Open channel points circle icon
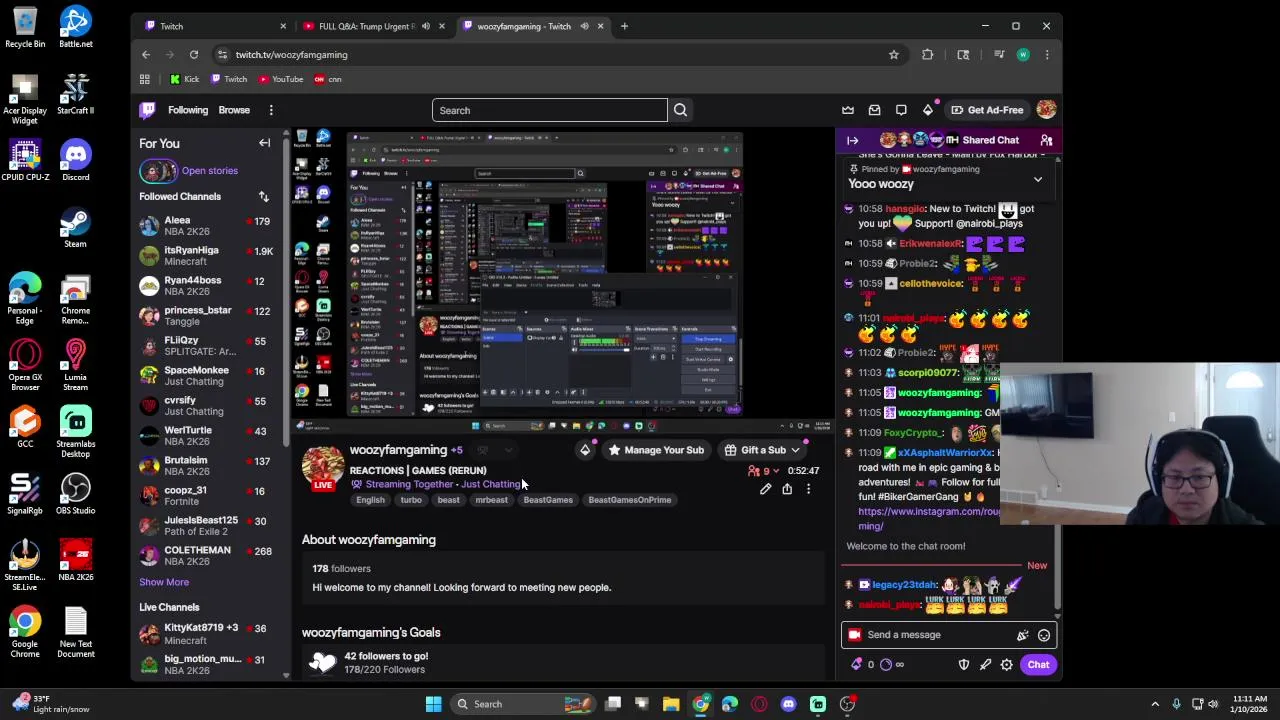This screenshot has height=720, width=1280. click(886, 664)
